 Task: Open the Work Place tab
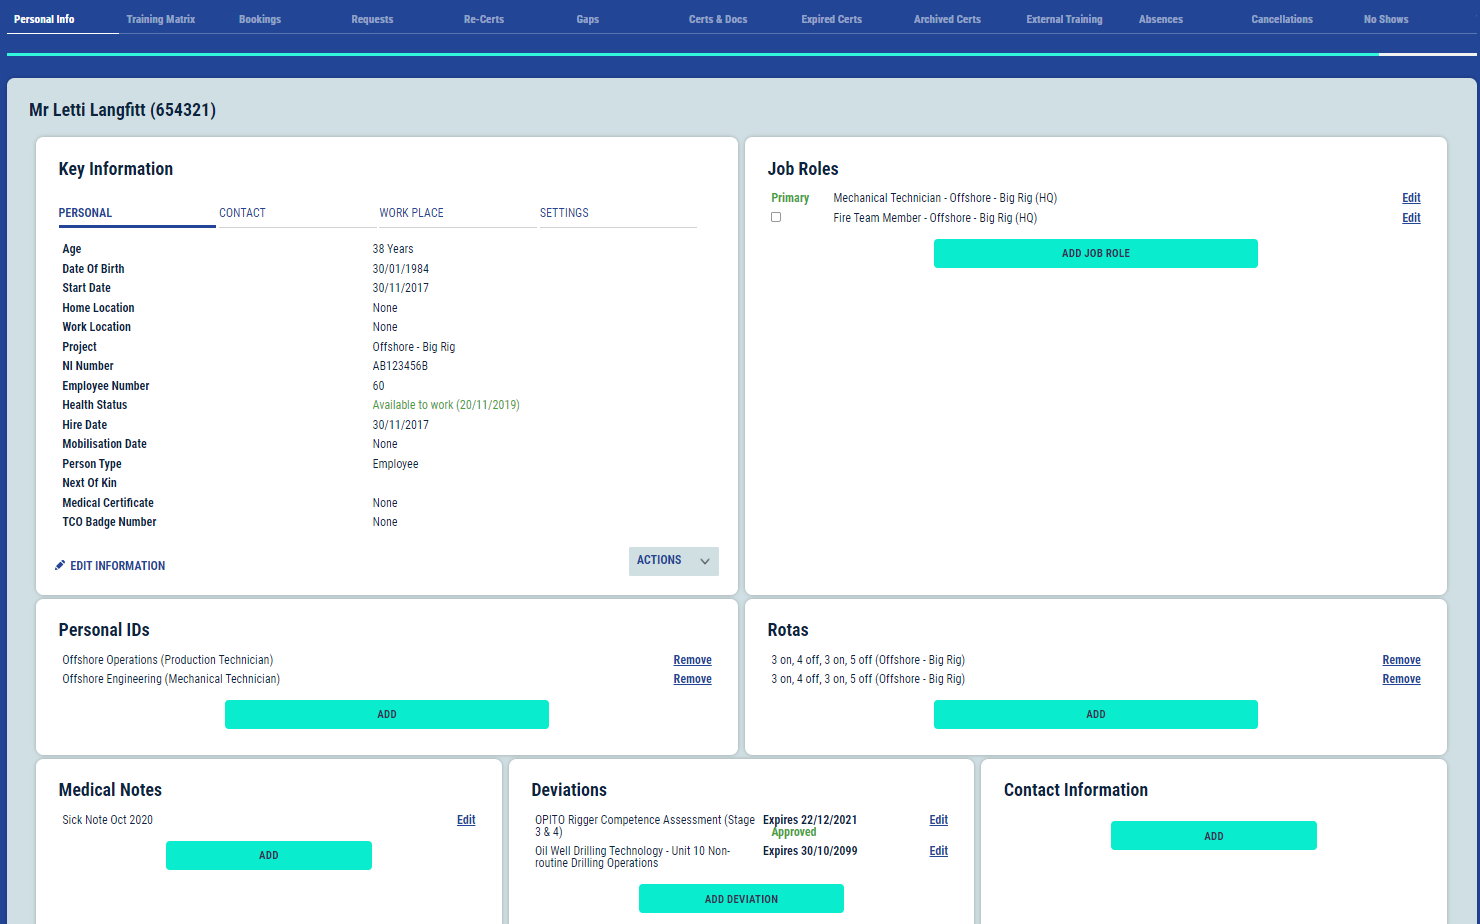pyautogui.click(x=411, y=213)
